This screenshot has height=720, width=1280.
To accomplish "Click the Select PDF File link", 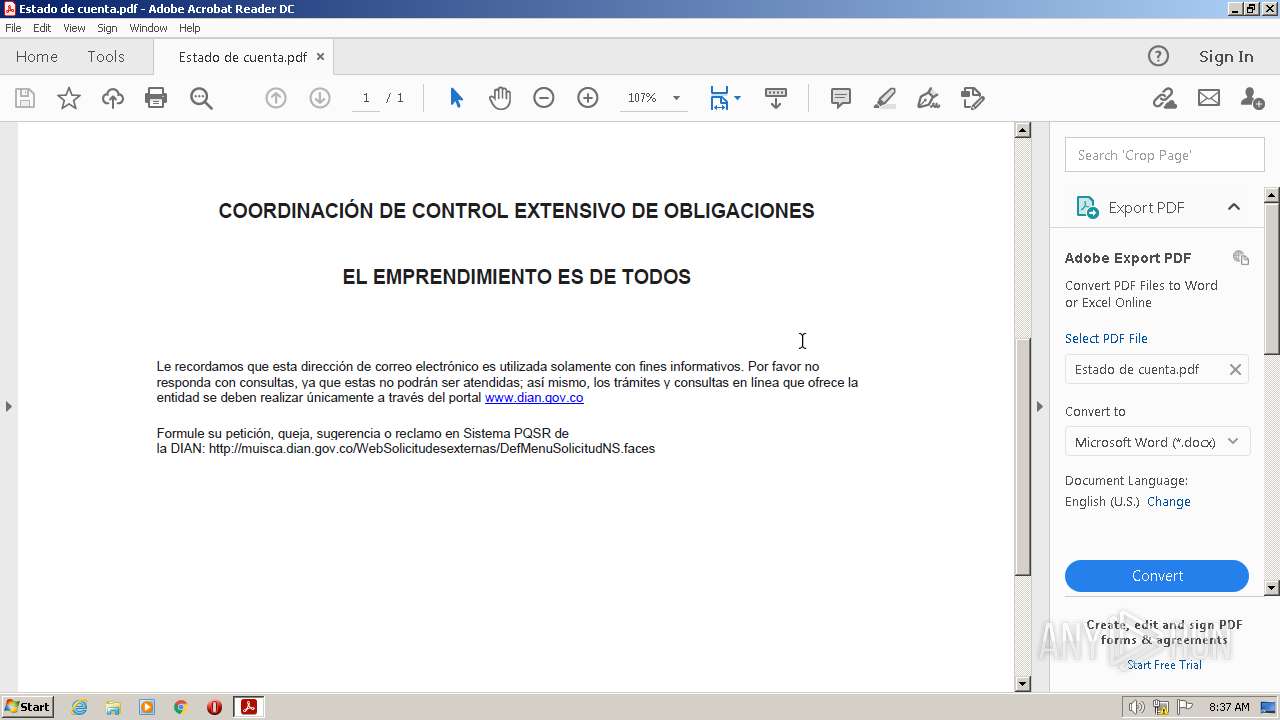I will tap(1106, 339).
